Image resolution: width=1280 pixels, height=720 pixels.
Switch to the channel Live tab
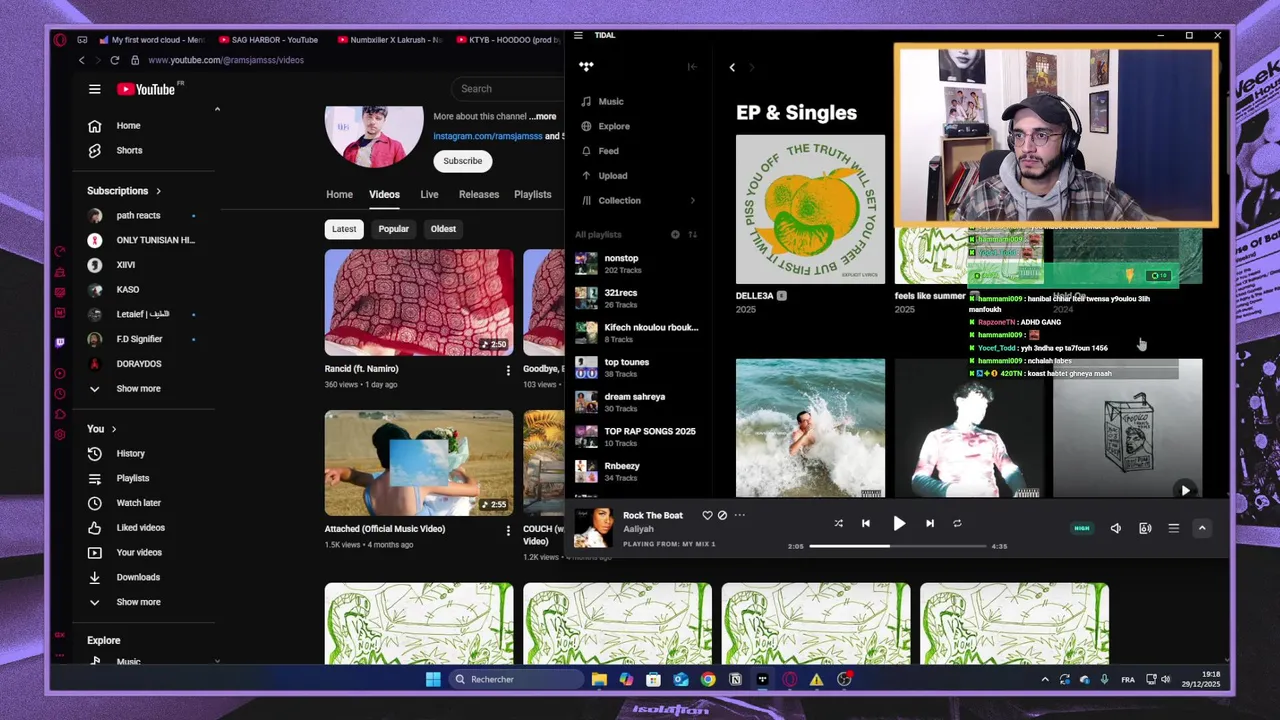point(429,194)
